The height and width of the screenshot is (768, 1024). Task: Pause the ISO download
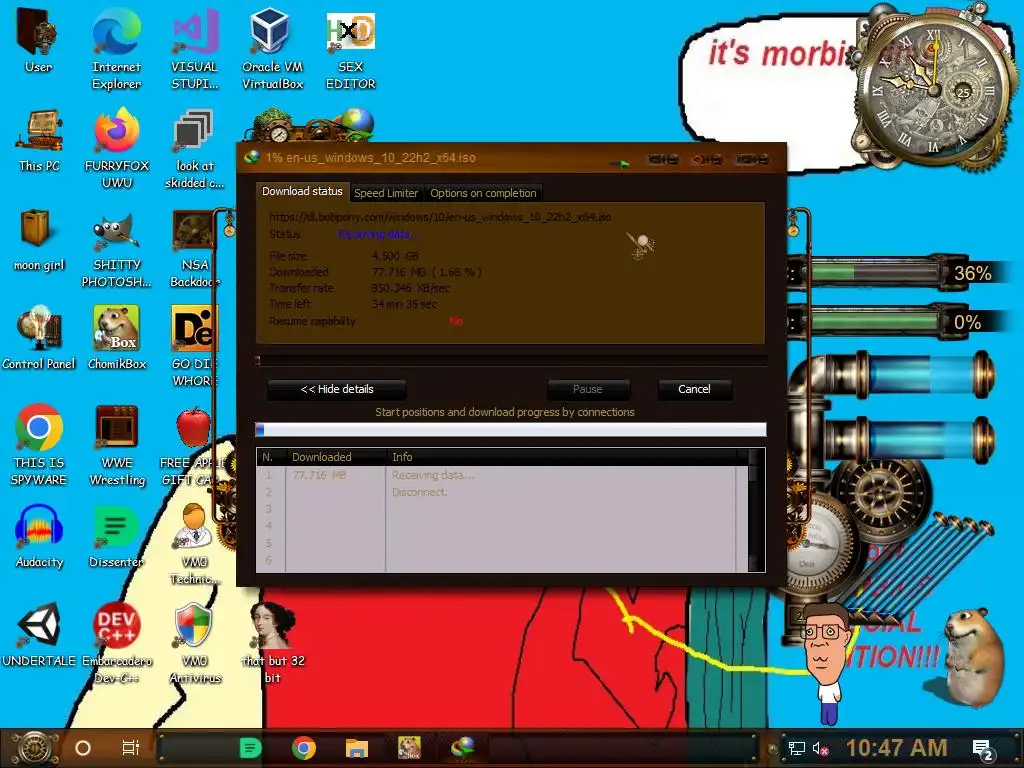coord(588,389)
